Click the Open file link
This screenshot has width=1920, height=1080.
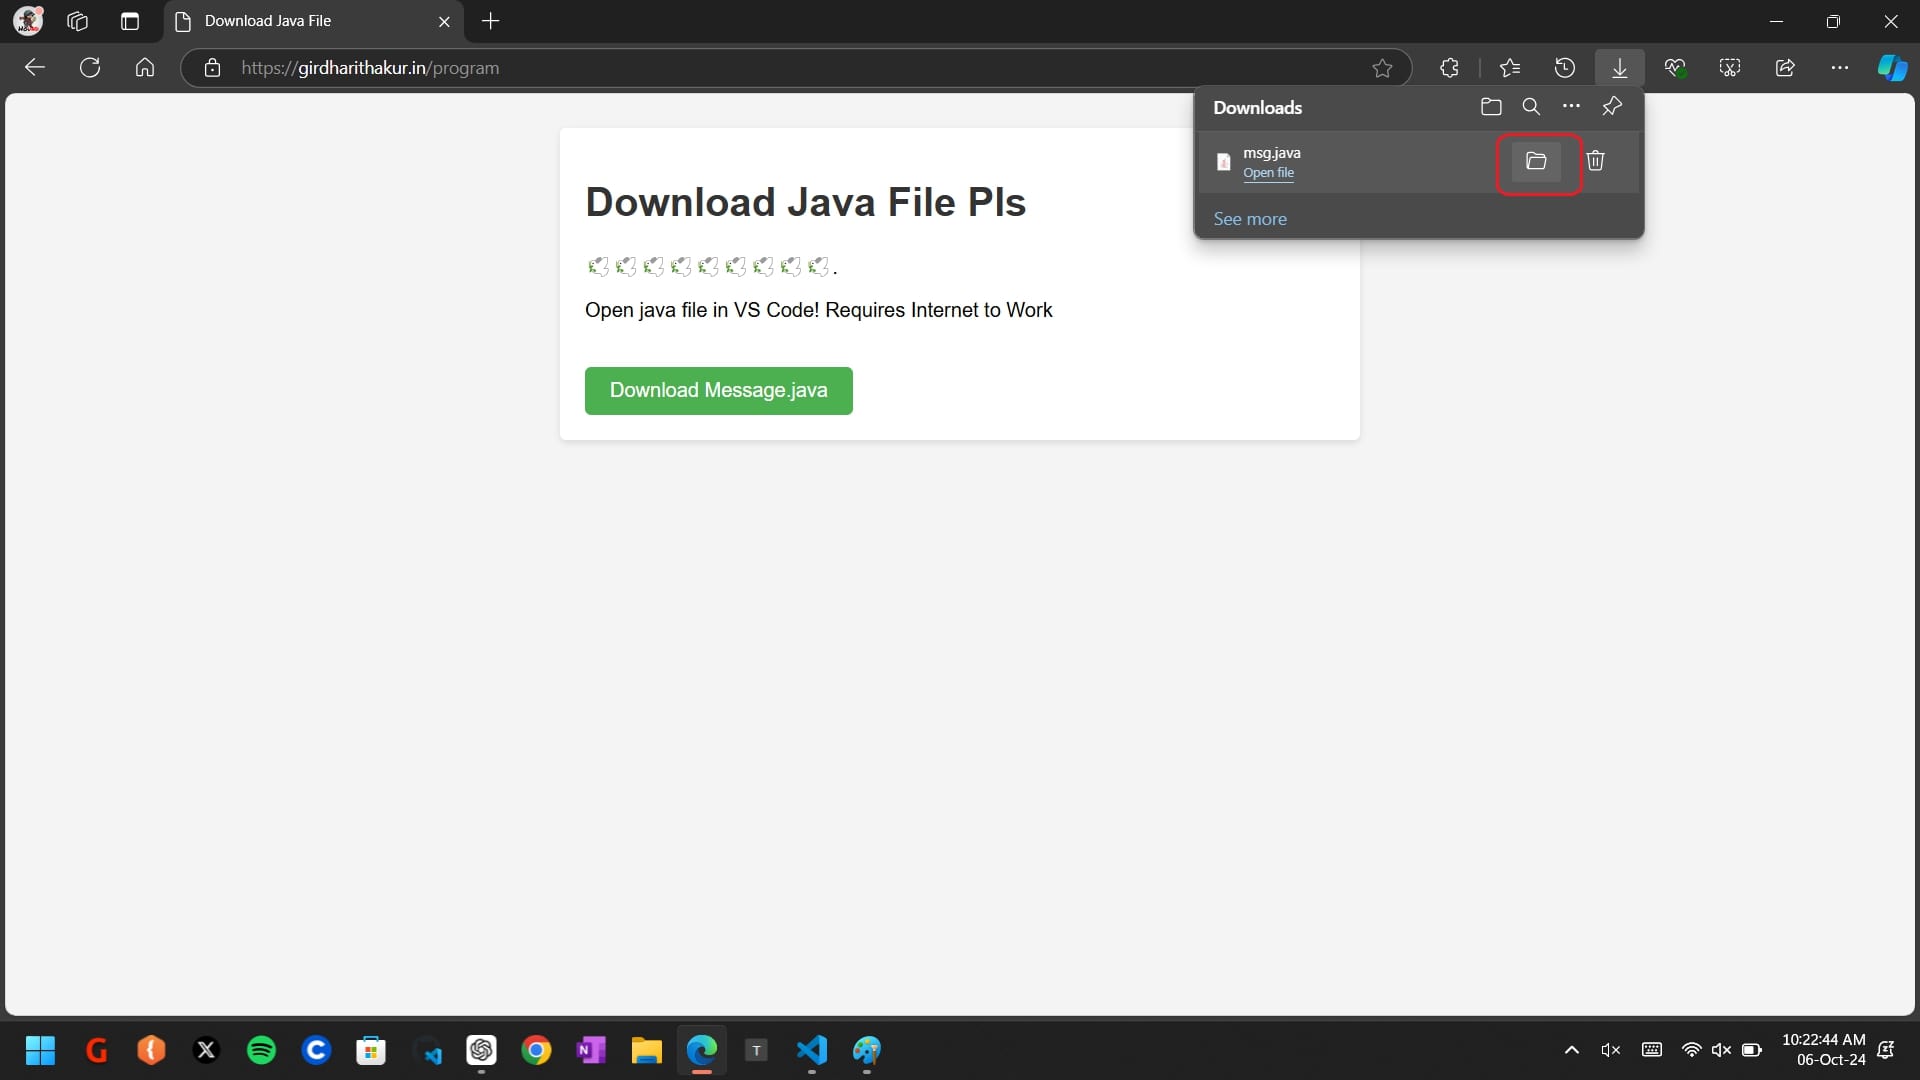(x=1268, y=173)
